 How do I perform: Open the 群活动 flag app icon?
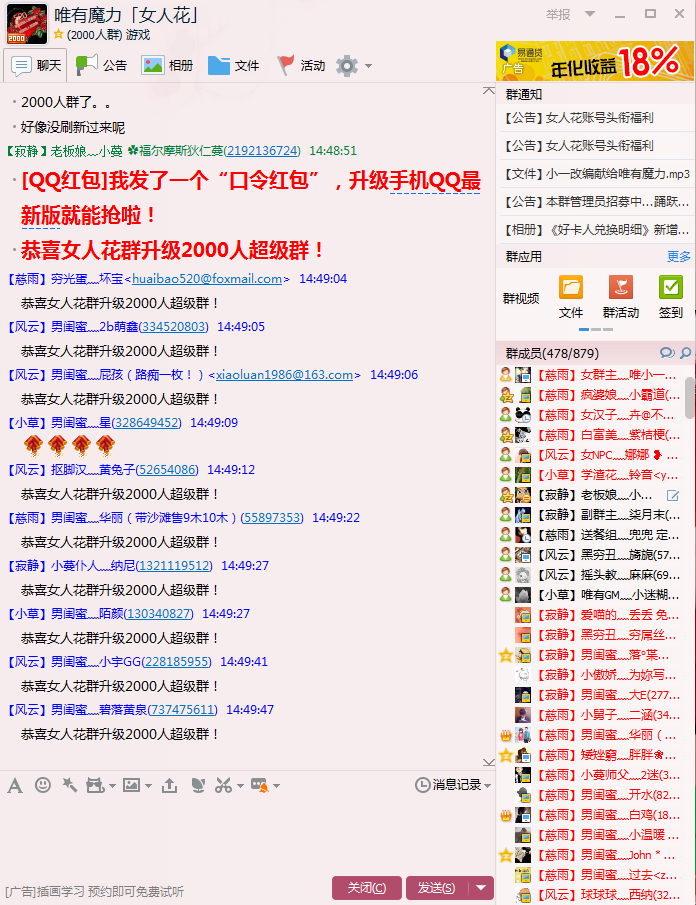[620, 288]
